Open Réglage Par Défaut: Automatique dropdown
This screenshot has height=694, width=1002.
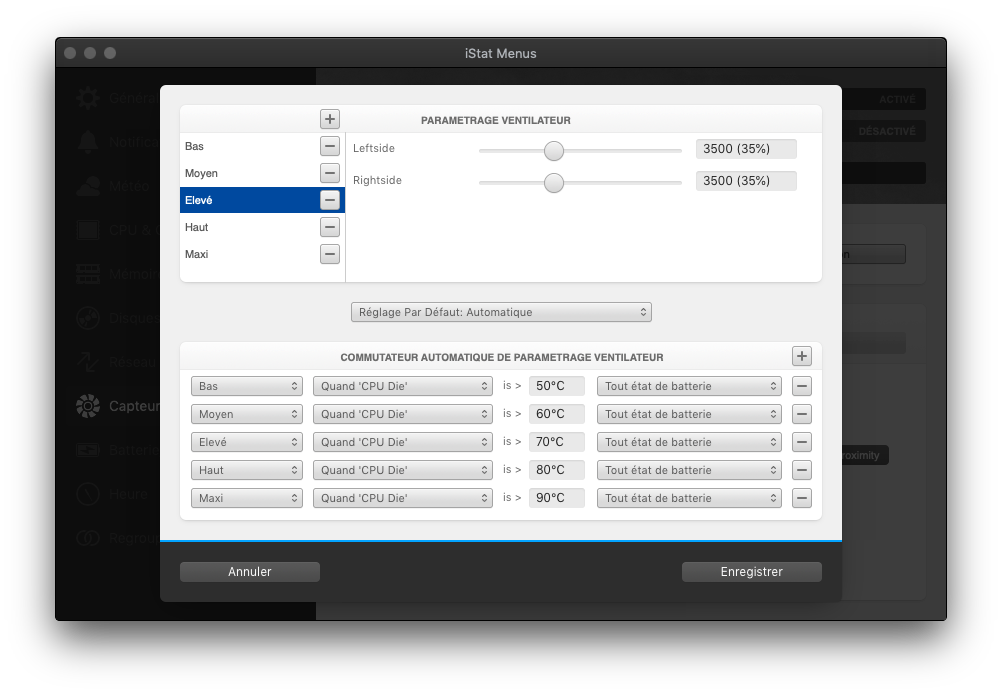coord(501,312)
